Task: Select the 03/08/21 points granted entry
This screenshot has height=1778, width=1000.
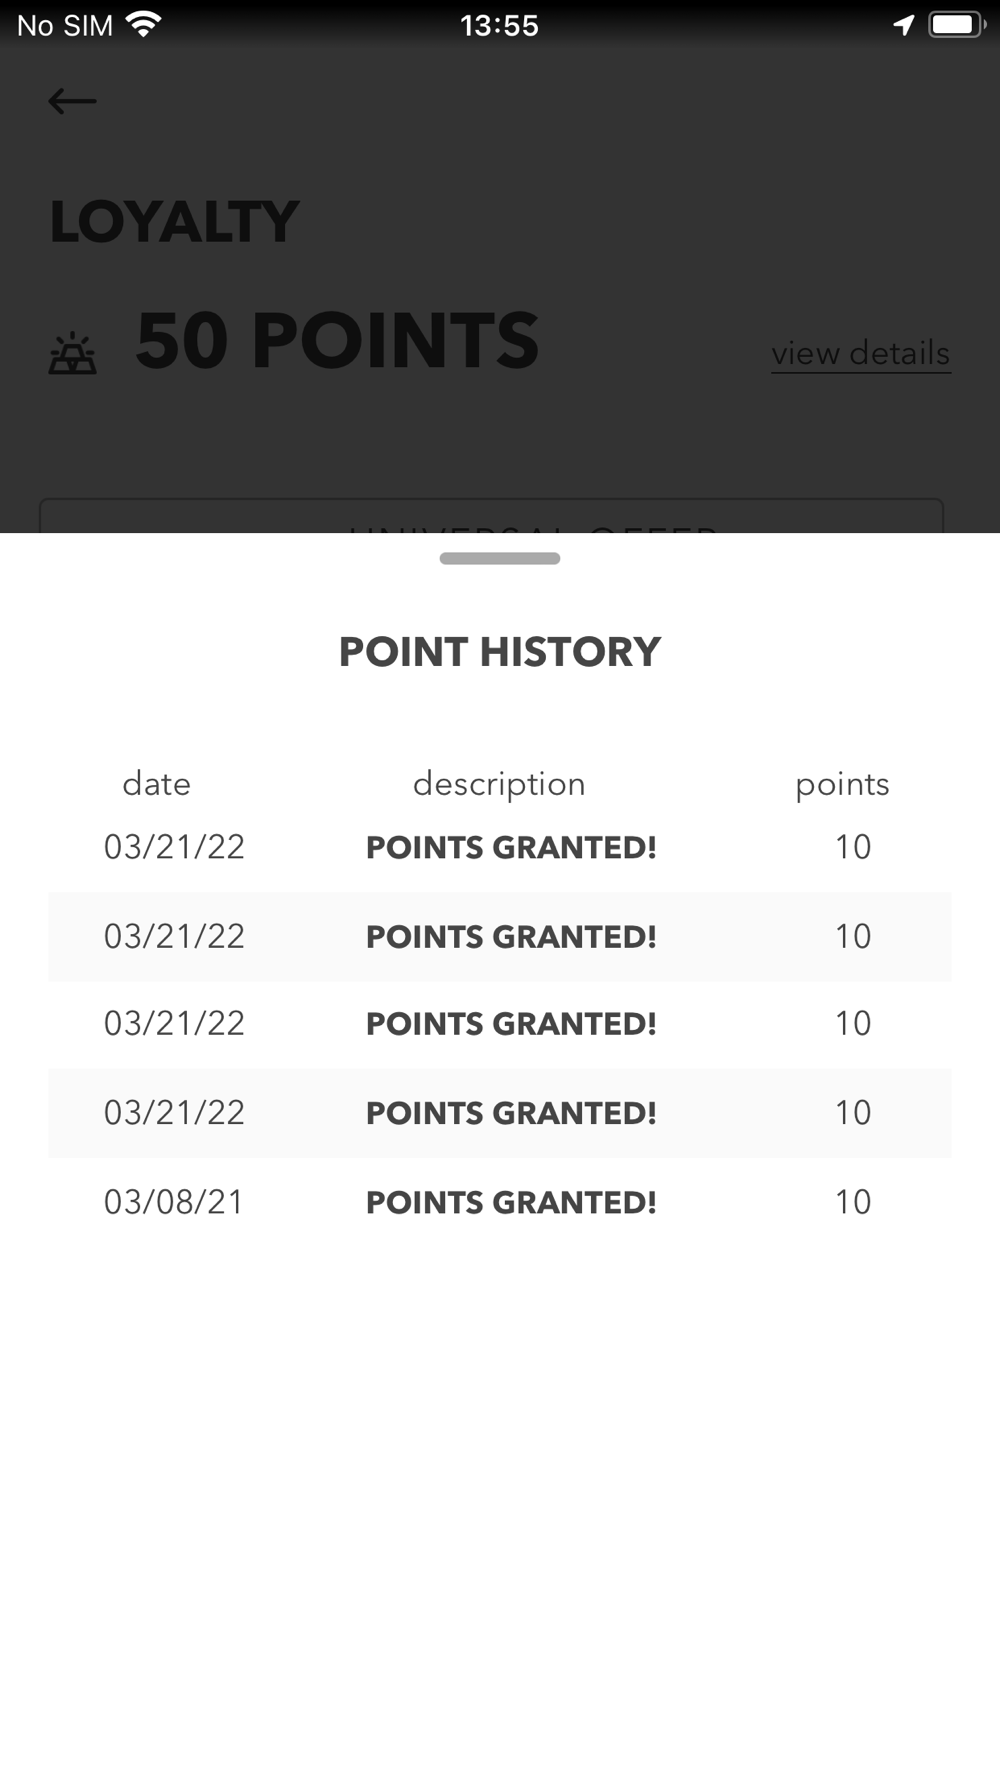Action: (x=500, y=1202)
